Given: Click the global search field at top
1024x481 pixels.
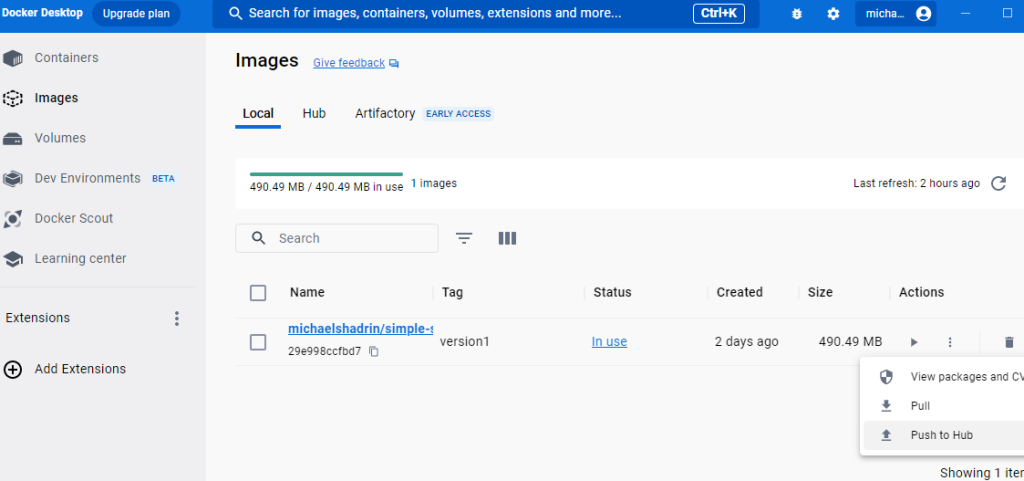Looking at the screenshot, I should click(x=485, y=14).
